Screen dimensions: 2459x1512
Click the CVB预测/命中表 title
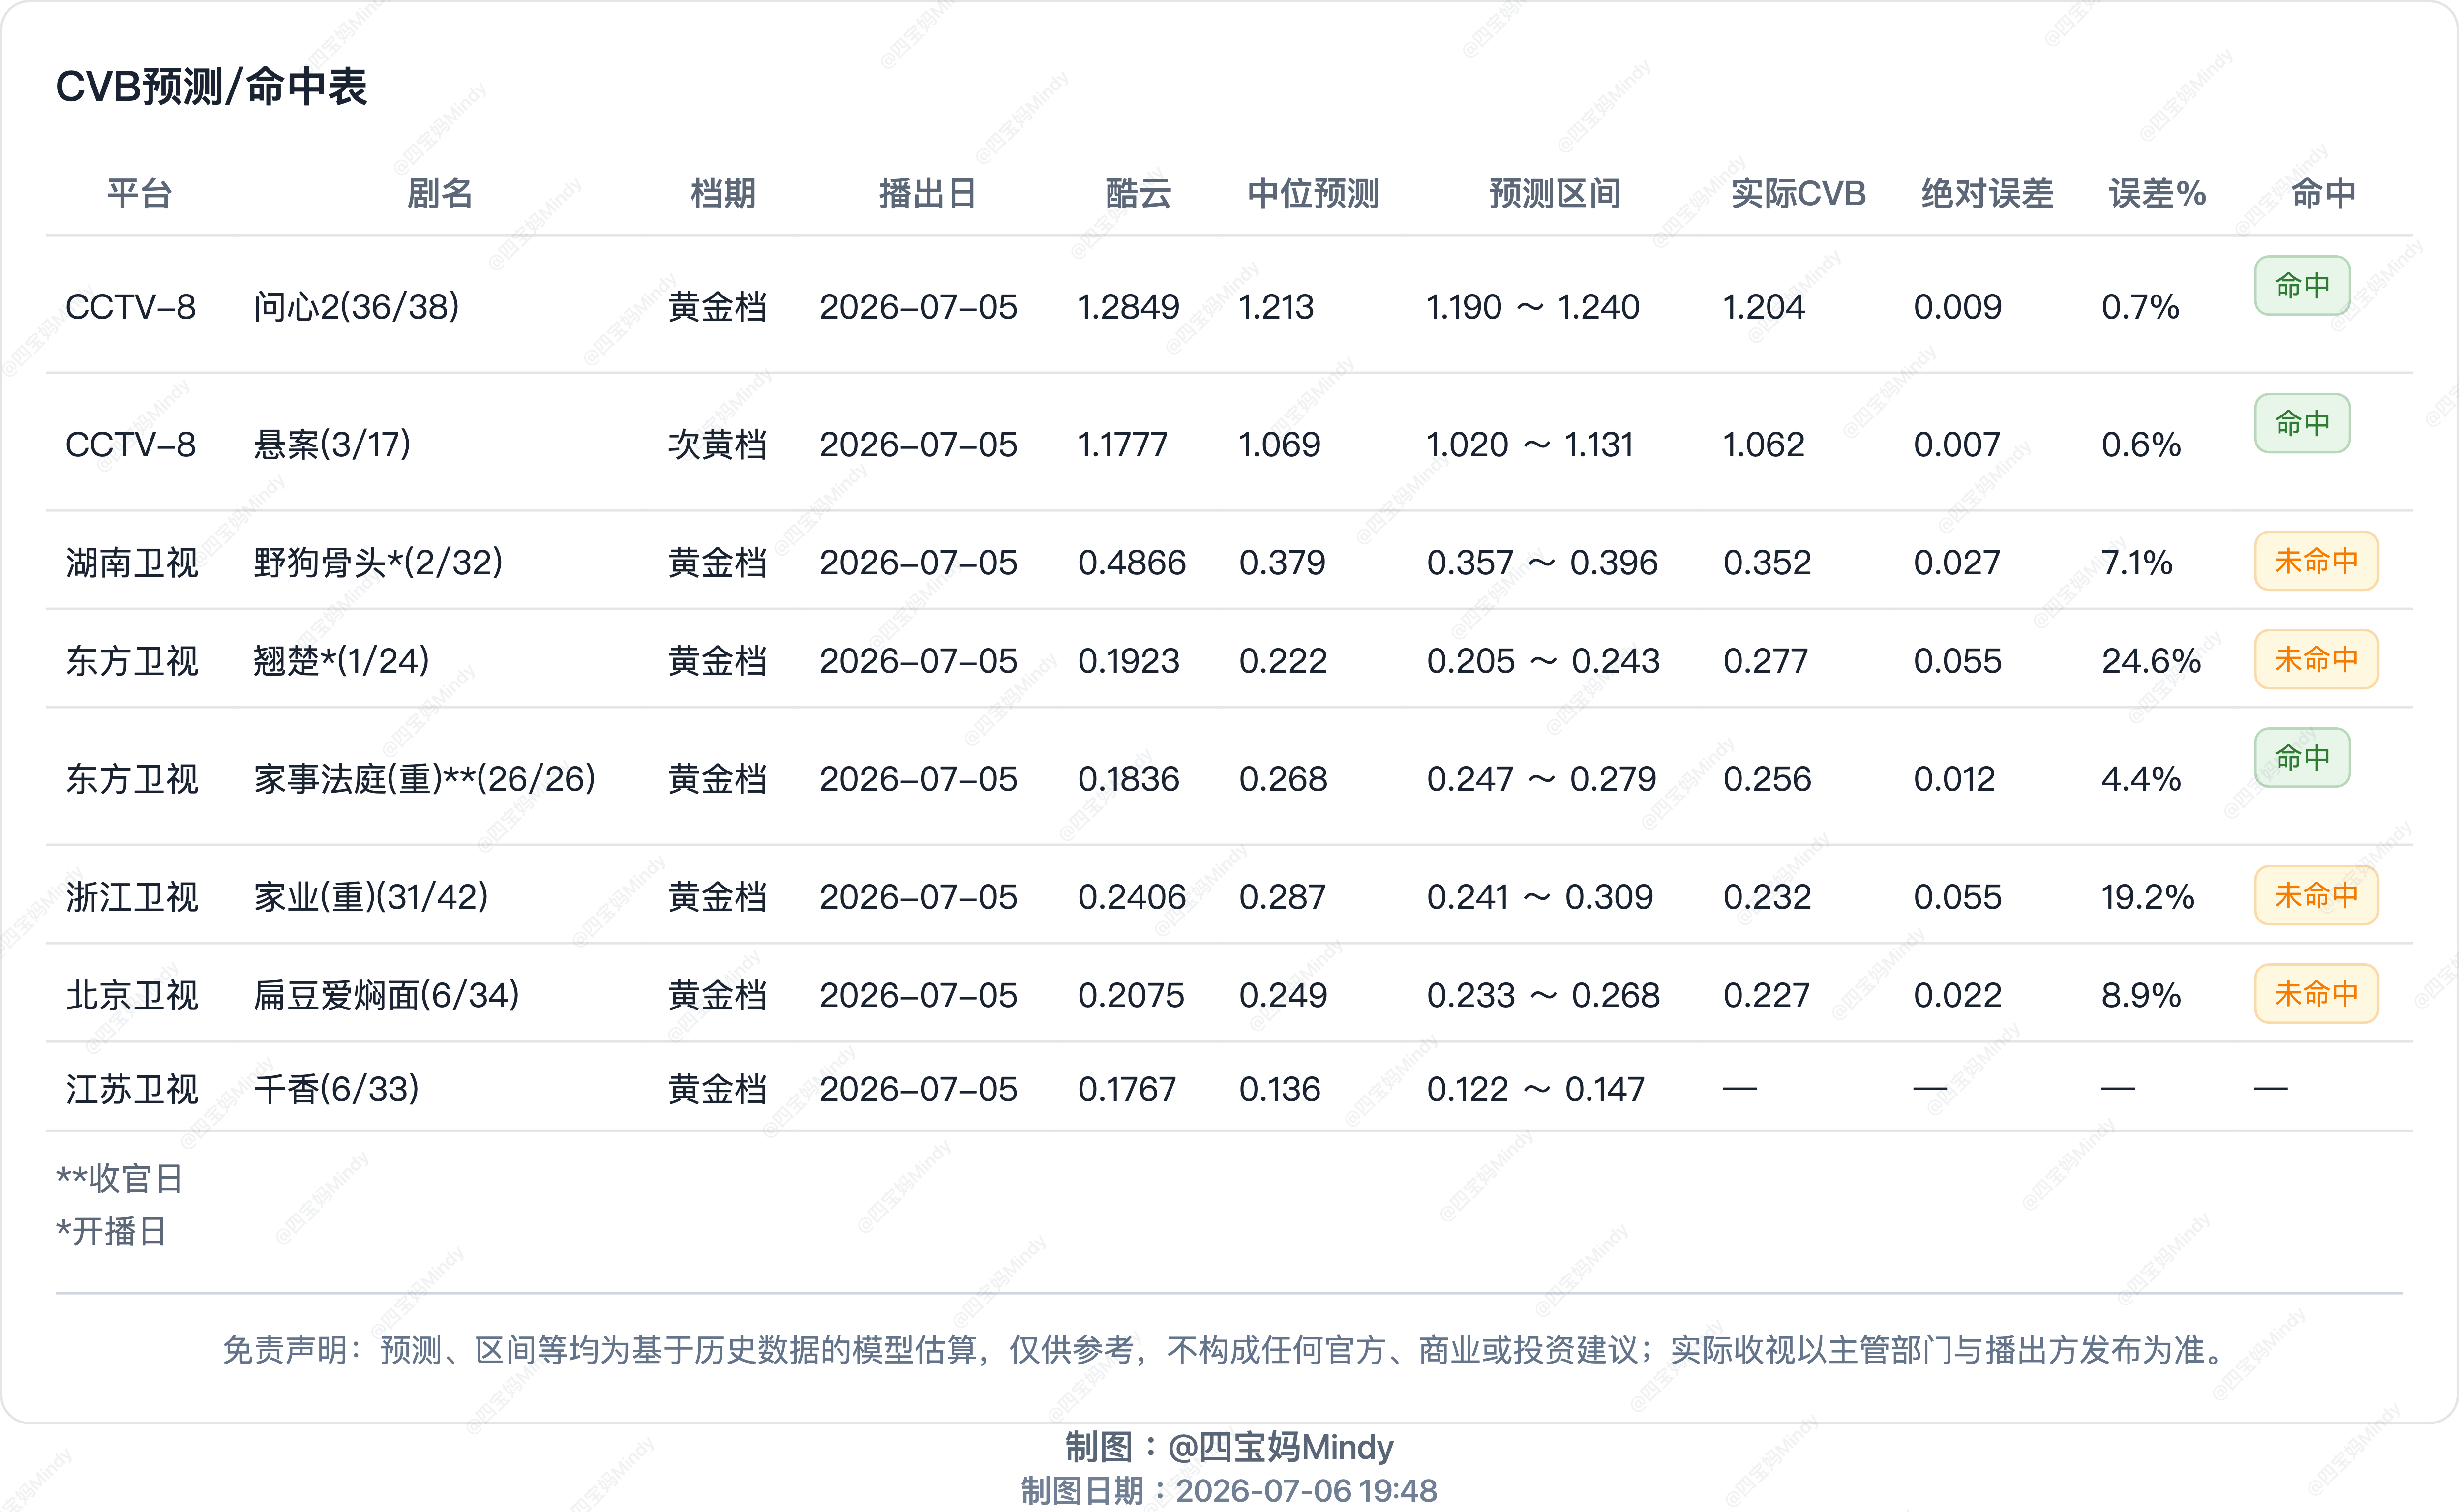point(211,86)
